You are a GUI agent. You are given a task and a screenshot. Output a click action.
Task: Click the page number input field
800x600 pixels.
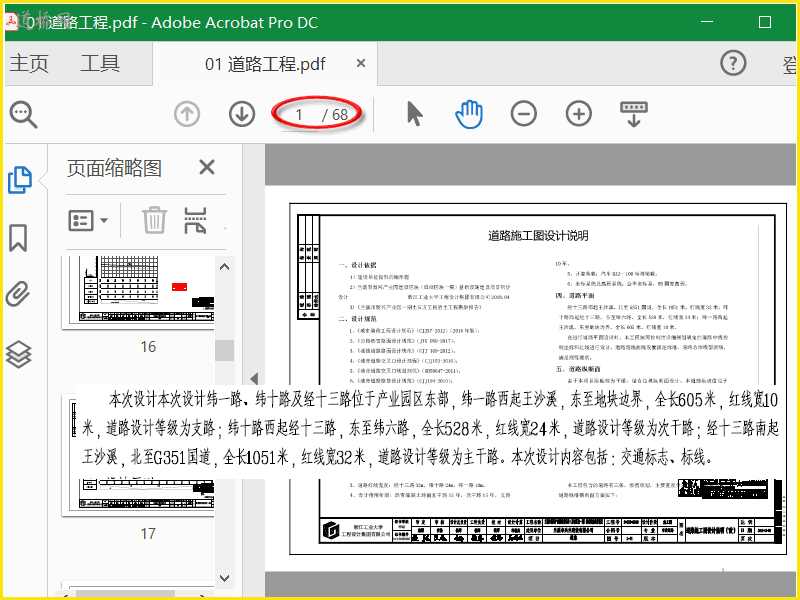tap(300, 115)
